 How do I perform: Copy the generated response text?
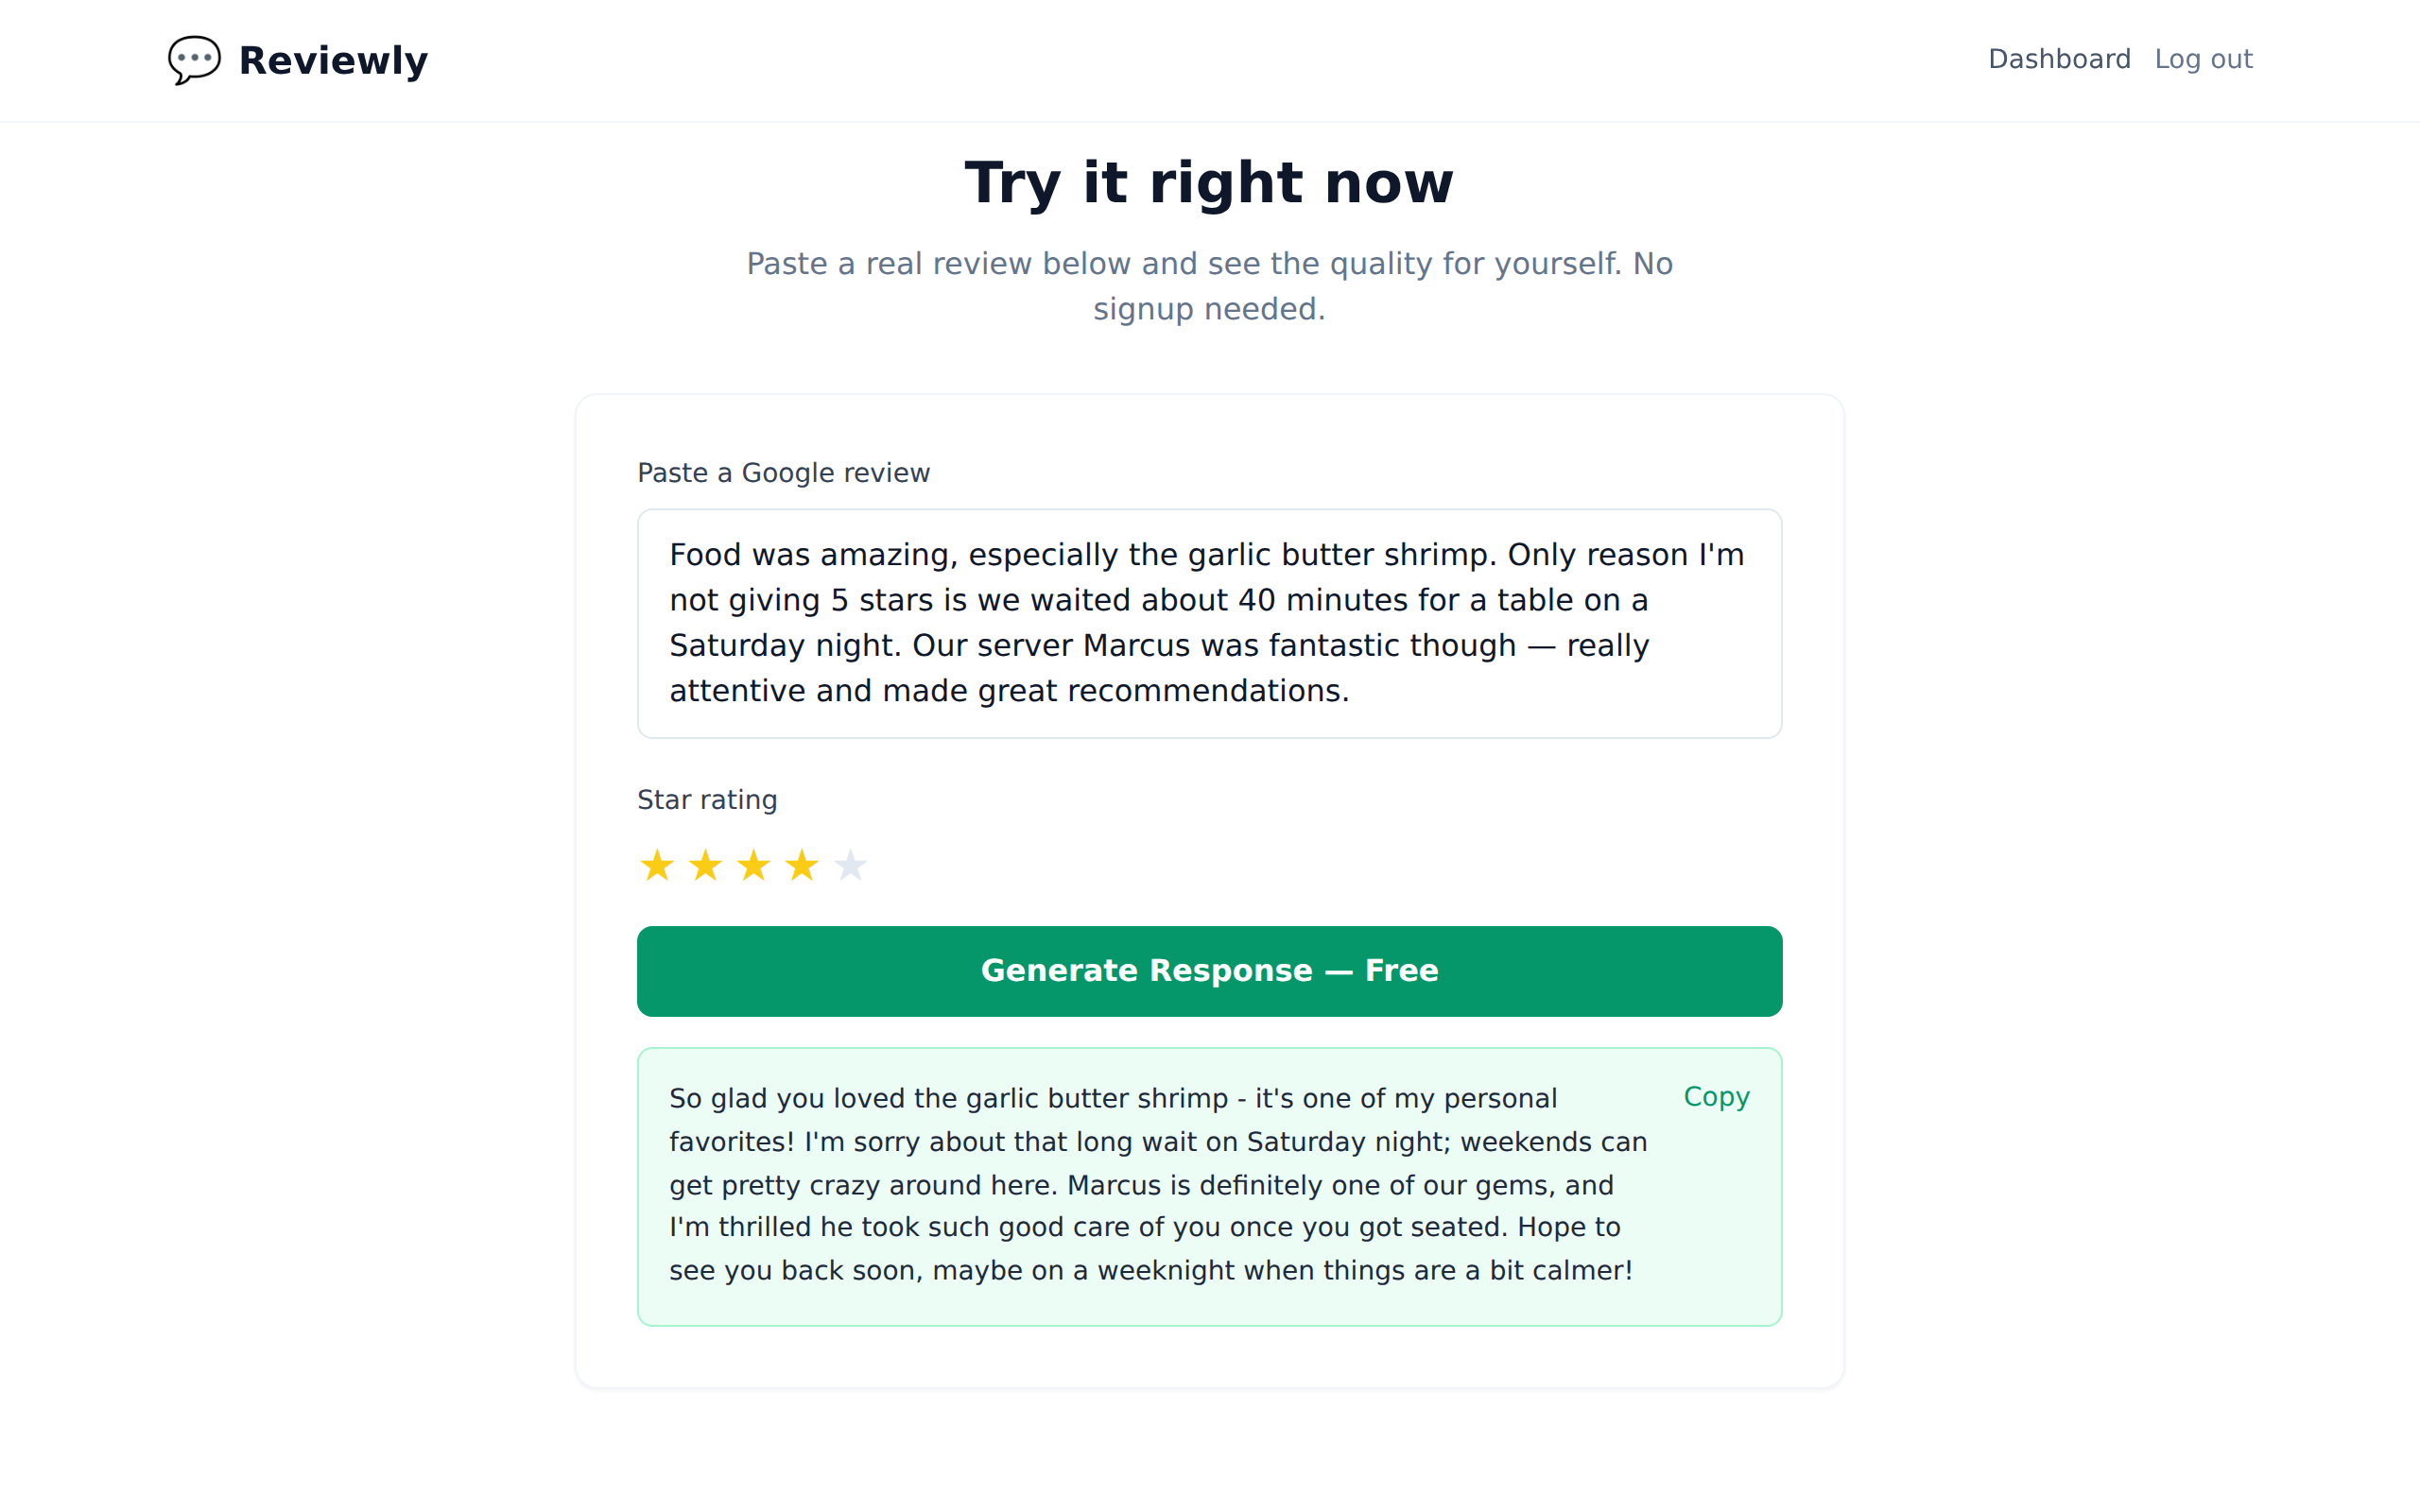1716,1097
